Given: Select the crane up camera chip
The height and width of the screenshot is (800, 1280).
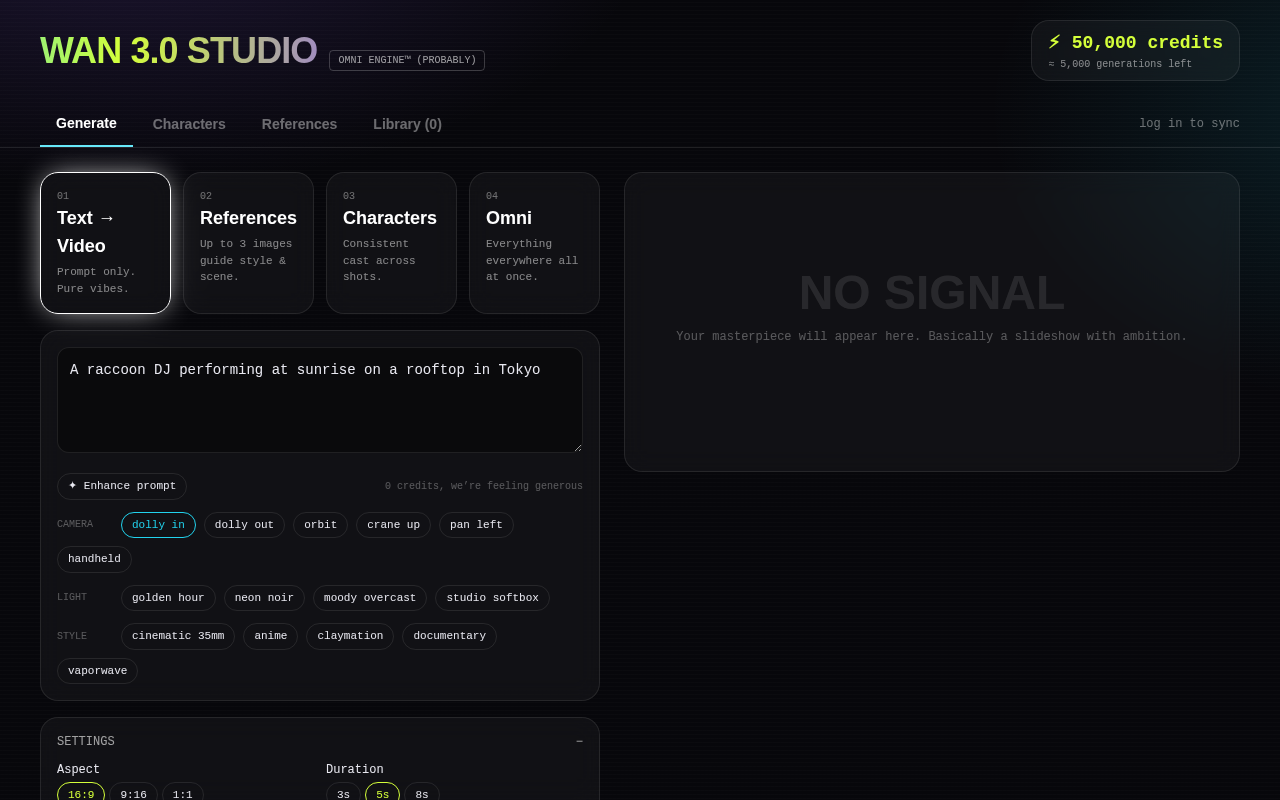Looking at the screenshot, I should (x=393, y=525).
